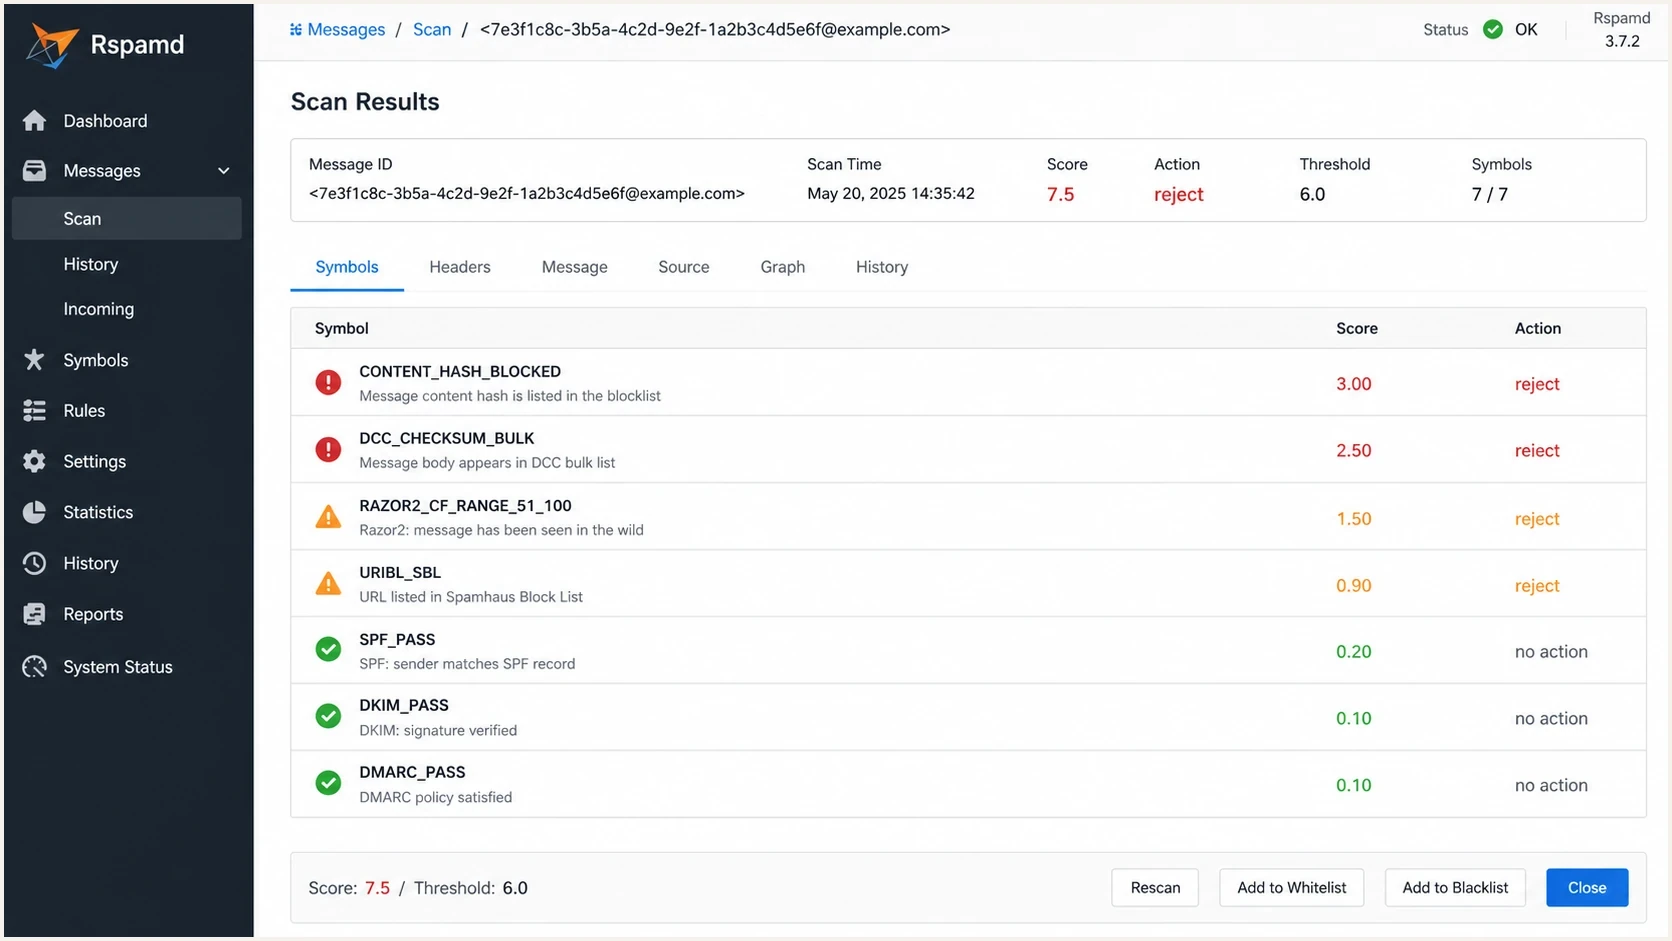This screenshot has width=1672, height=941.
Task: Click green check icon for DKIM_PASS
Action: point(328,717)
